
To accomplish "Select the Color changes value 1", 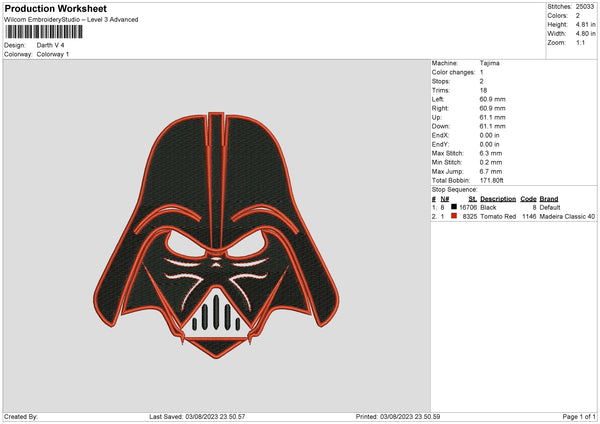I will (481, 72).
